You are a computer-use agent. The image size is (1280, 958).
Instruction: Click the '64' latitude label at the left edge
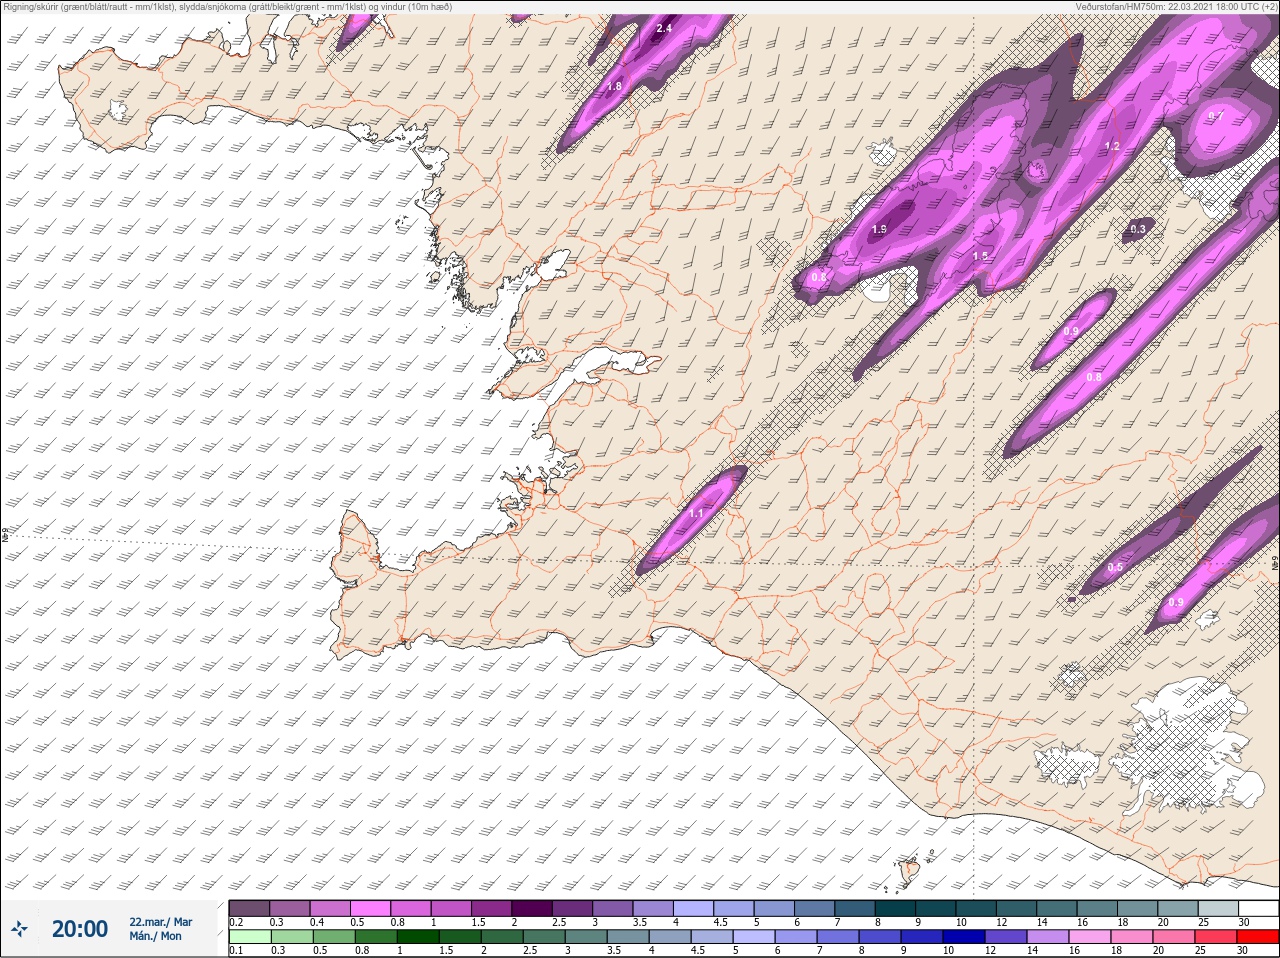[x=4, y=535]
